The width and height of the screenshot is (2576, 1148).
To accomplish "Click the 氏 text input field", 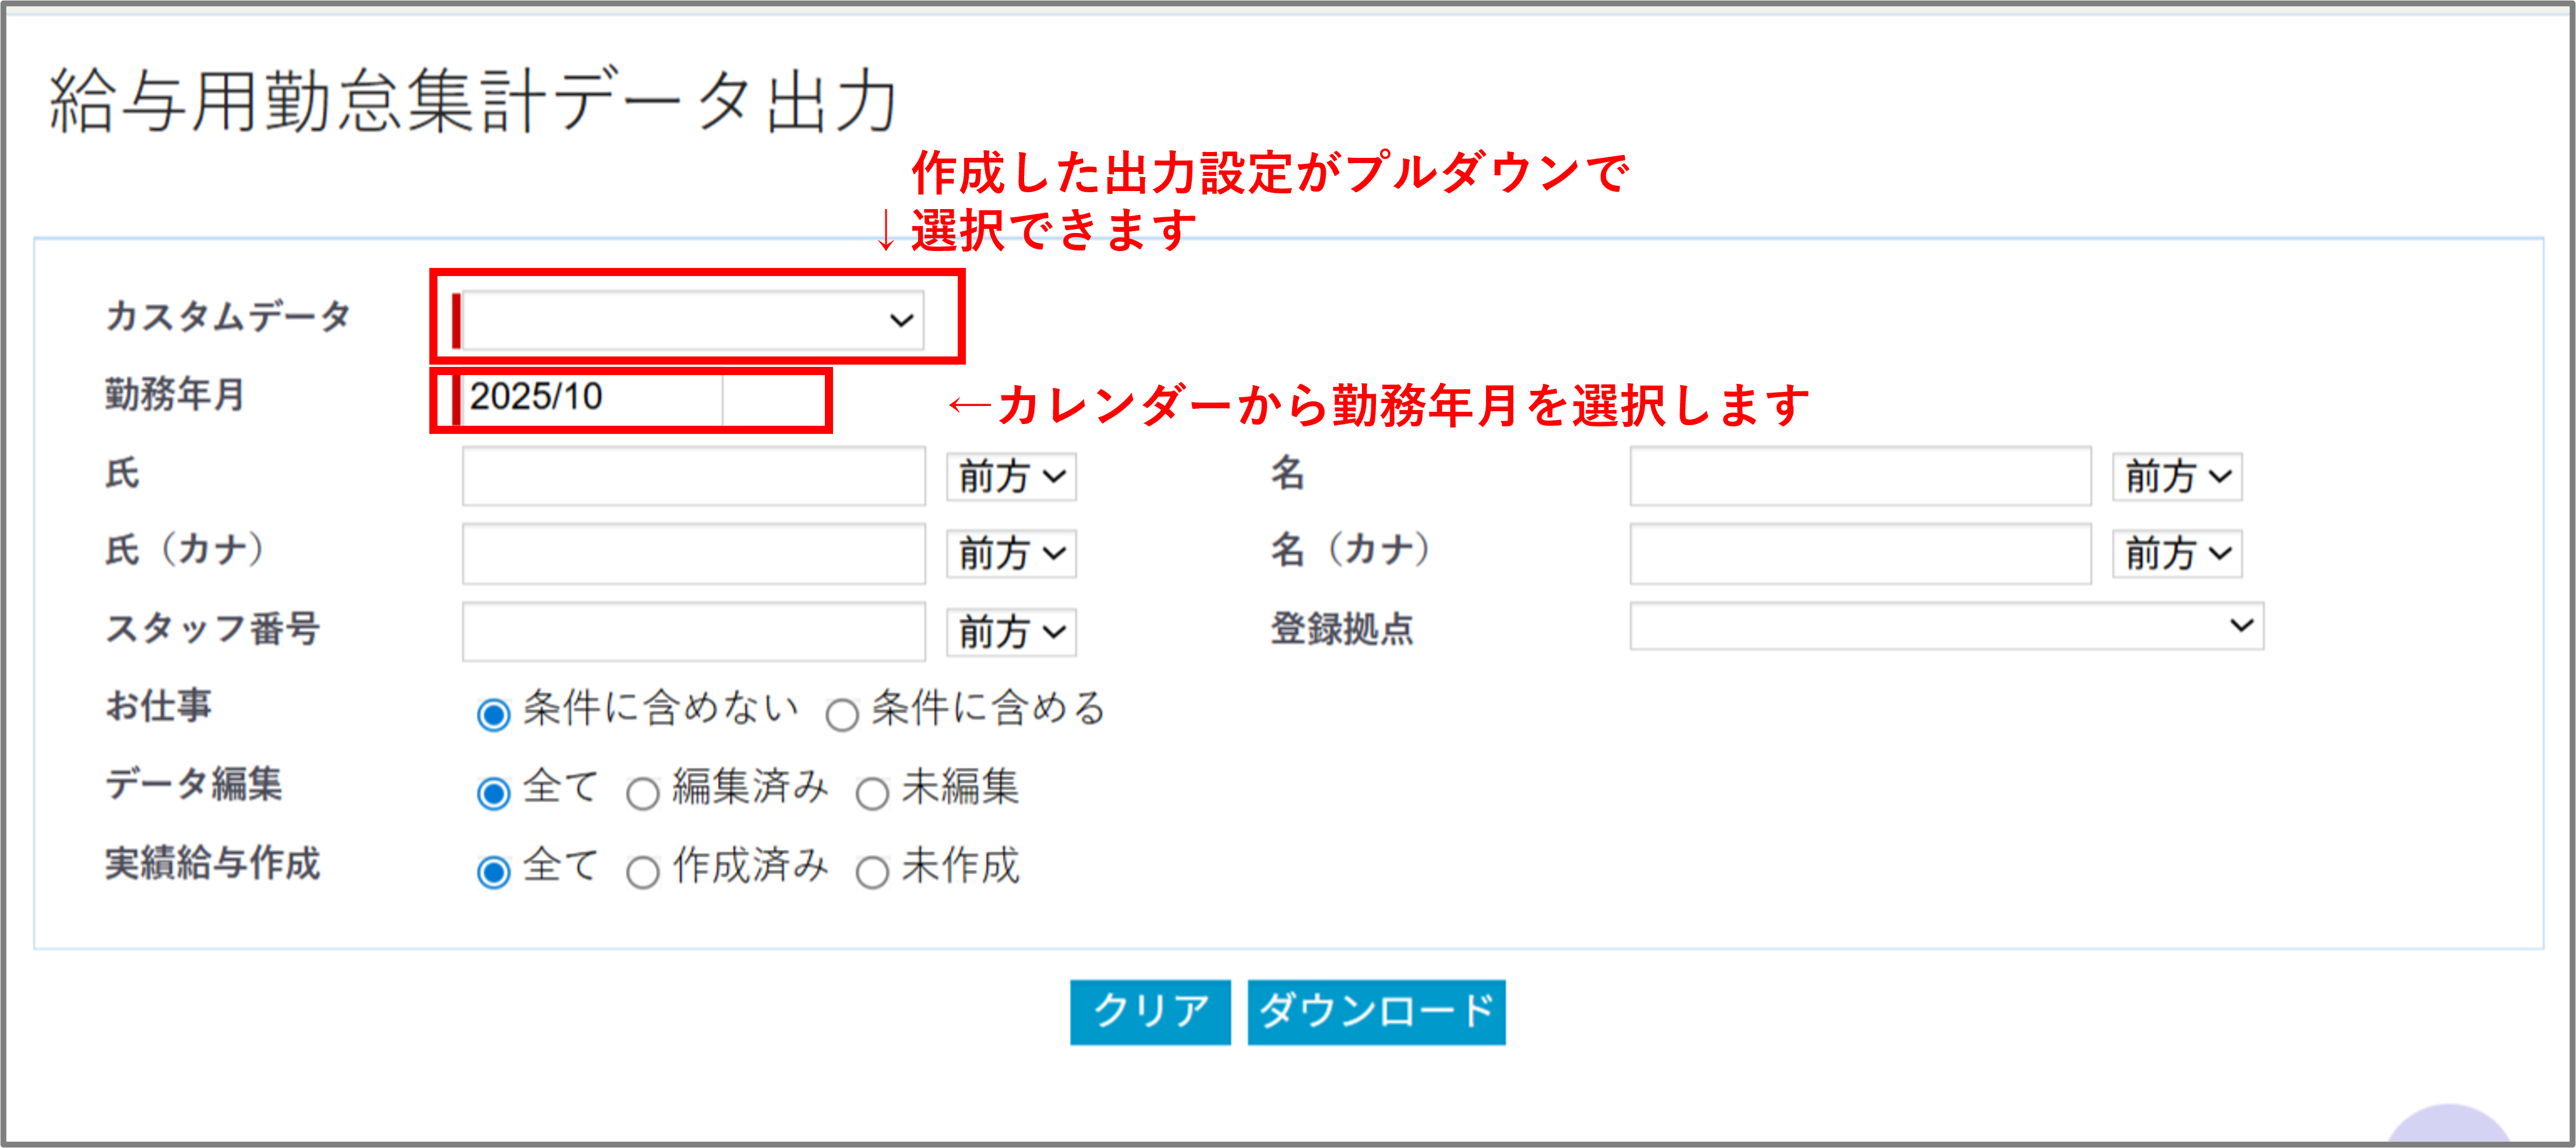I will 693,476.
